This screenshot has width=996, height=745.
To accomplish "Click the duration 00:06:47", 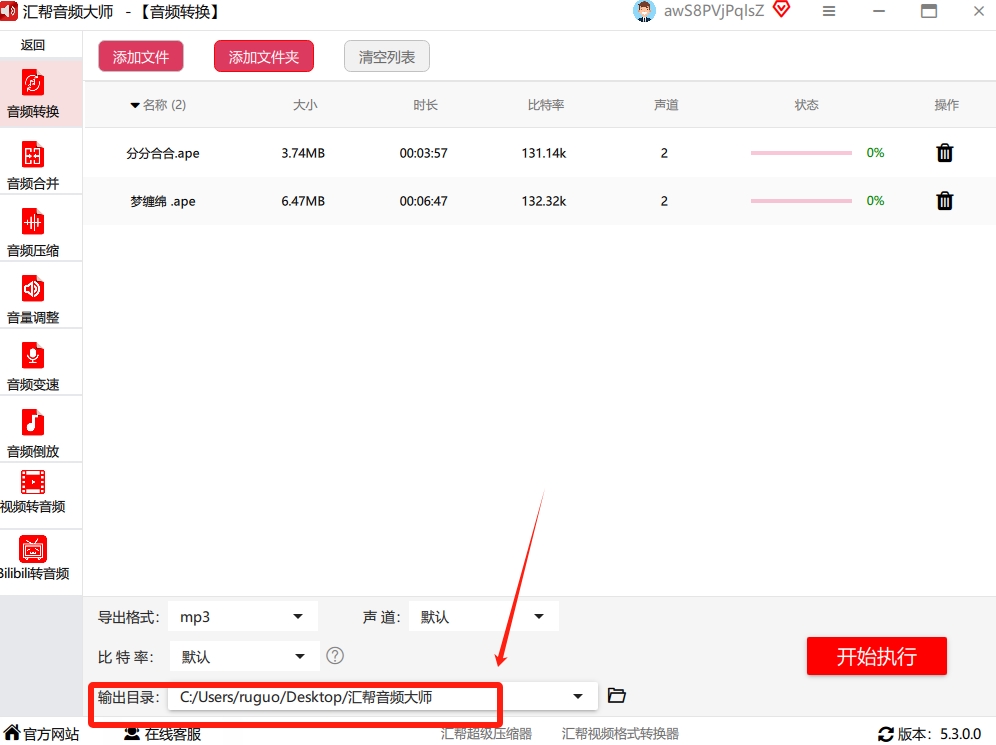I will click(424, 201).
